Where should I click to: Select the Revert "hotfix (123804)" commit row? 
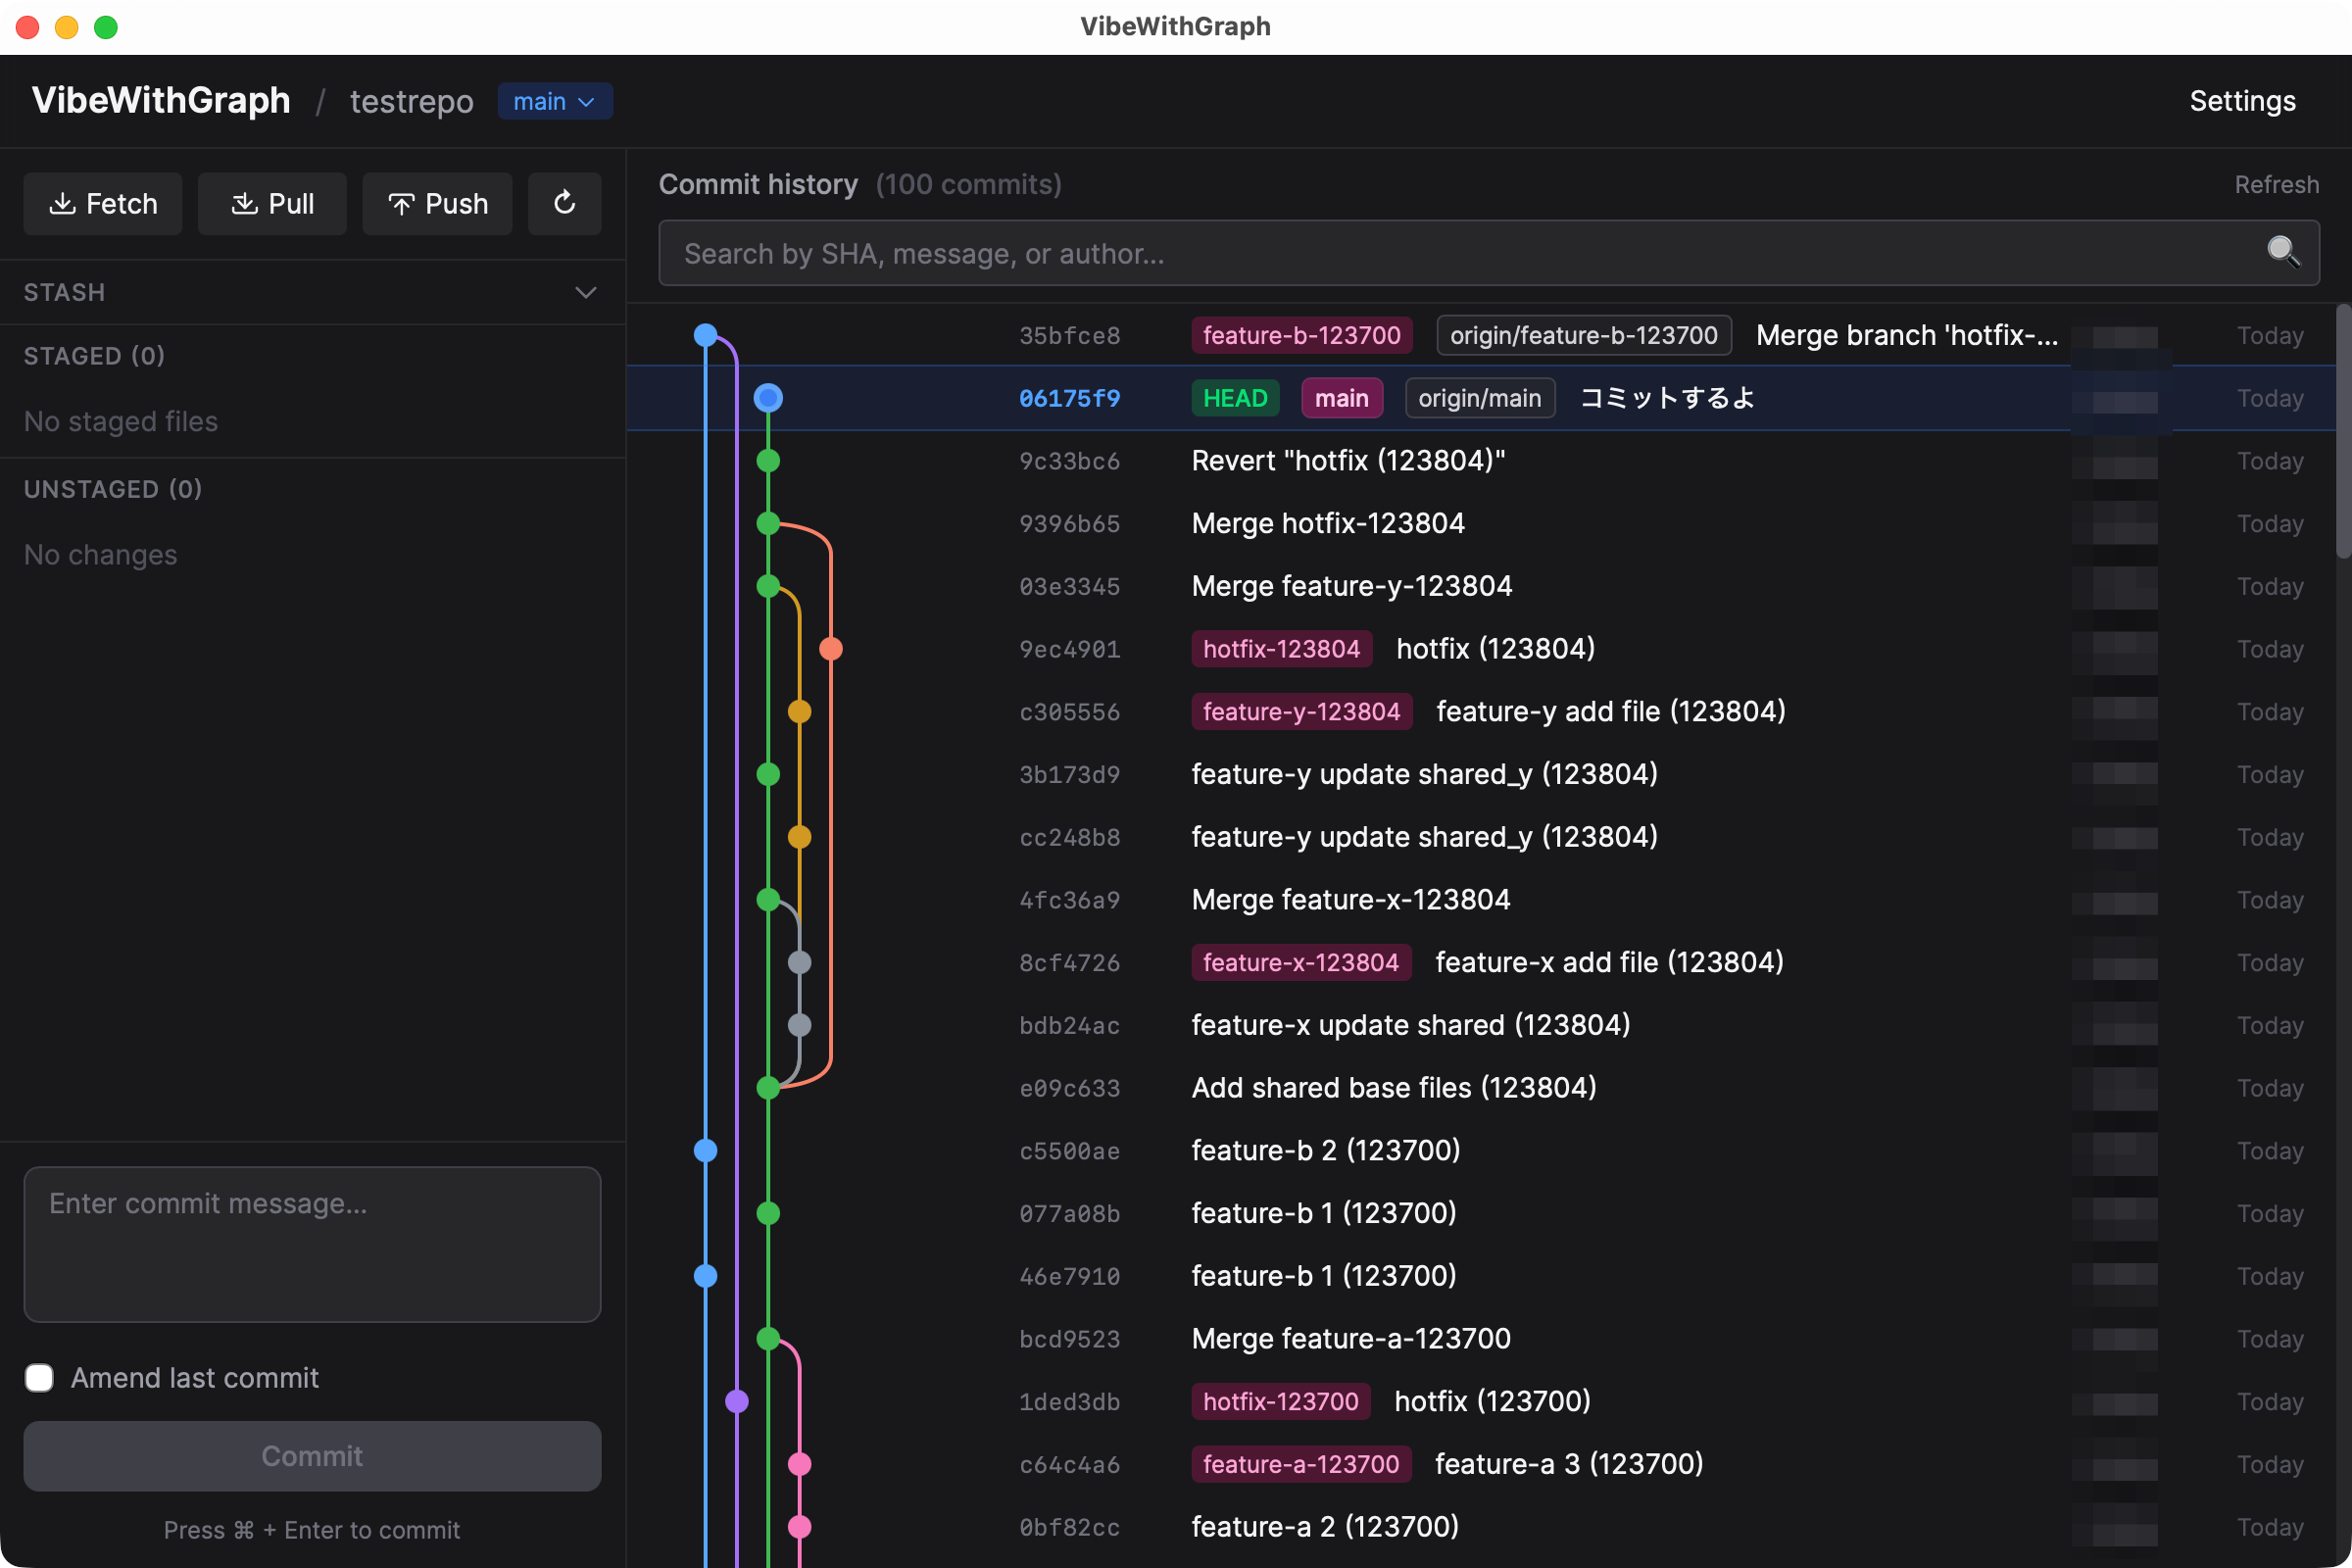[1348, 461]
